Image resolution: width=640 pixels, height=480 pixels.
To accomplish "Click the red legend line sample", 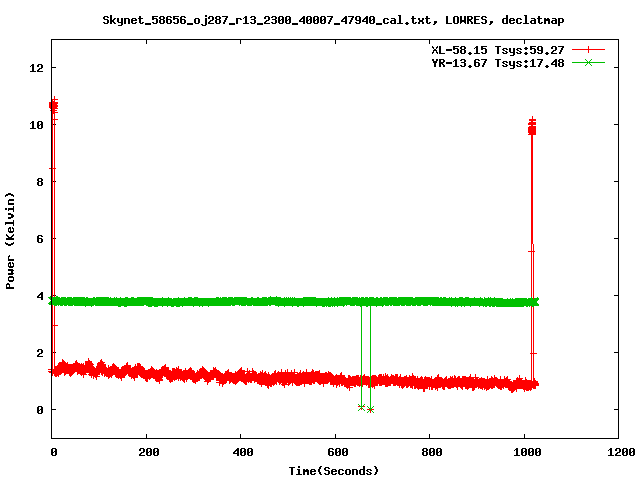I will click(588, 50).
